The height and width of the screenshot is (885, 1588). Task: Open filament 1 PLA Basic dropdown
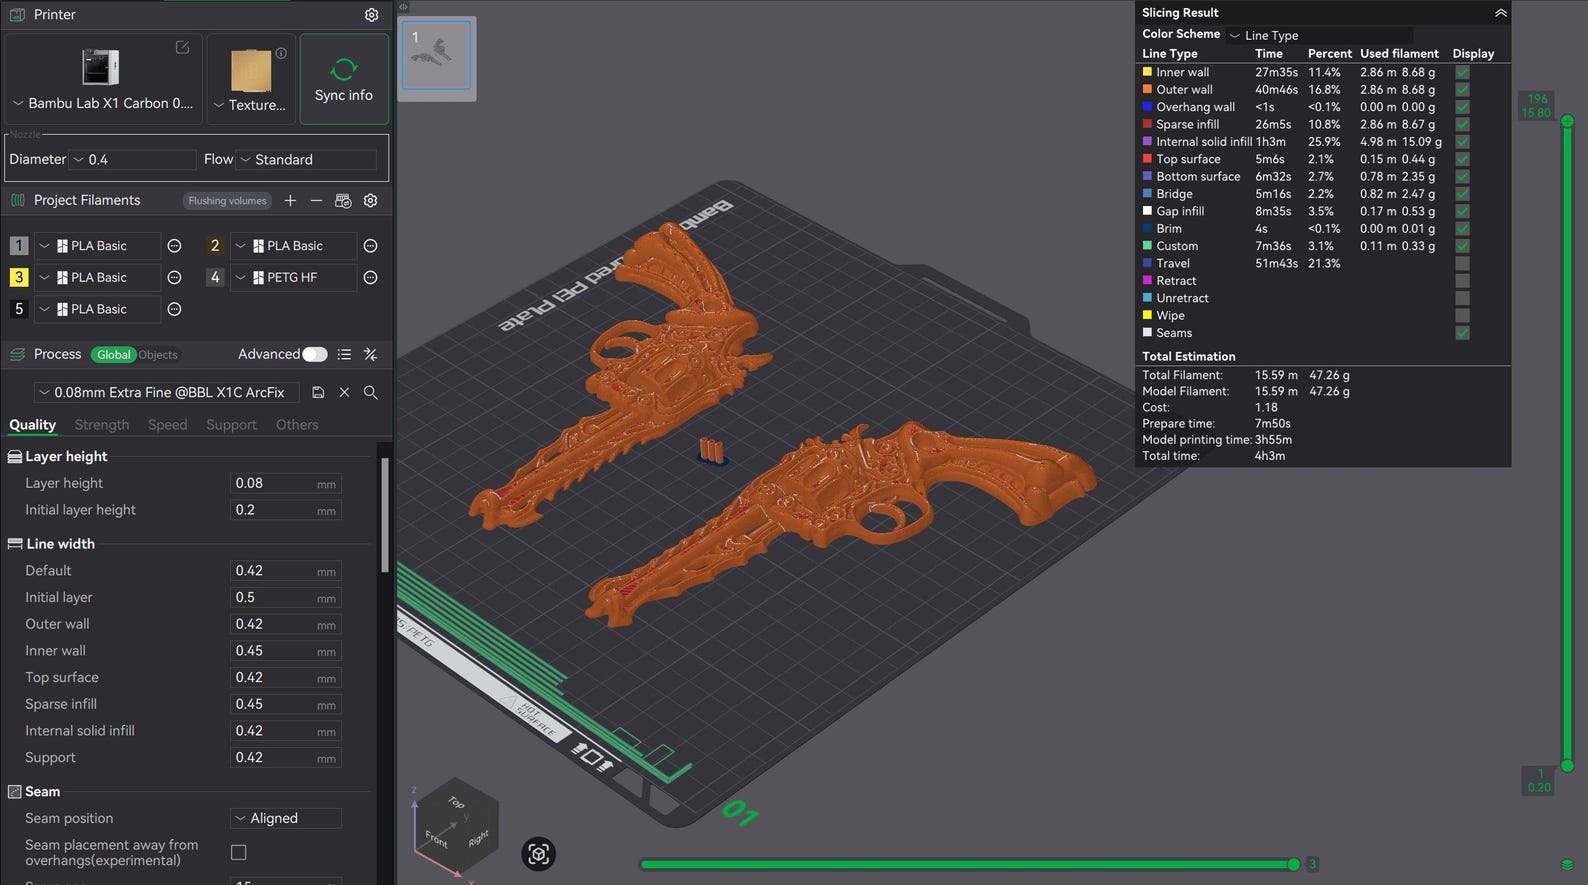coord(97,246)
